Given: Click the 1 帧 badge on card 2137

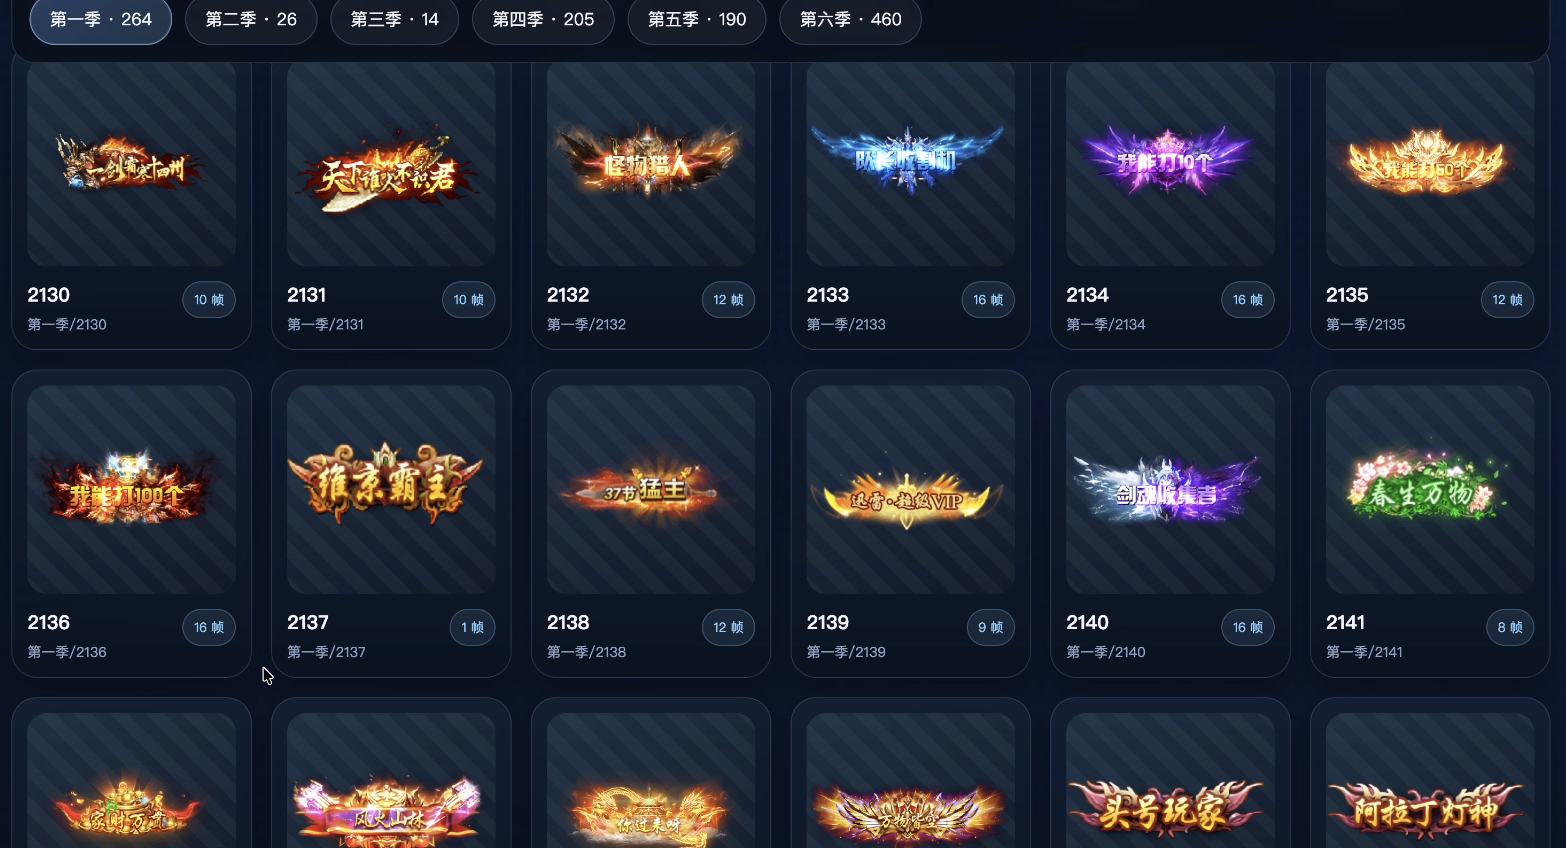Looking at the screenshot, I should click(472, 628).
